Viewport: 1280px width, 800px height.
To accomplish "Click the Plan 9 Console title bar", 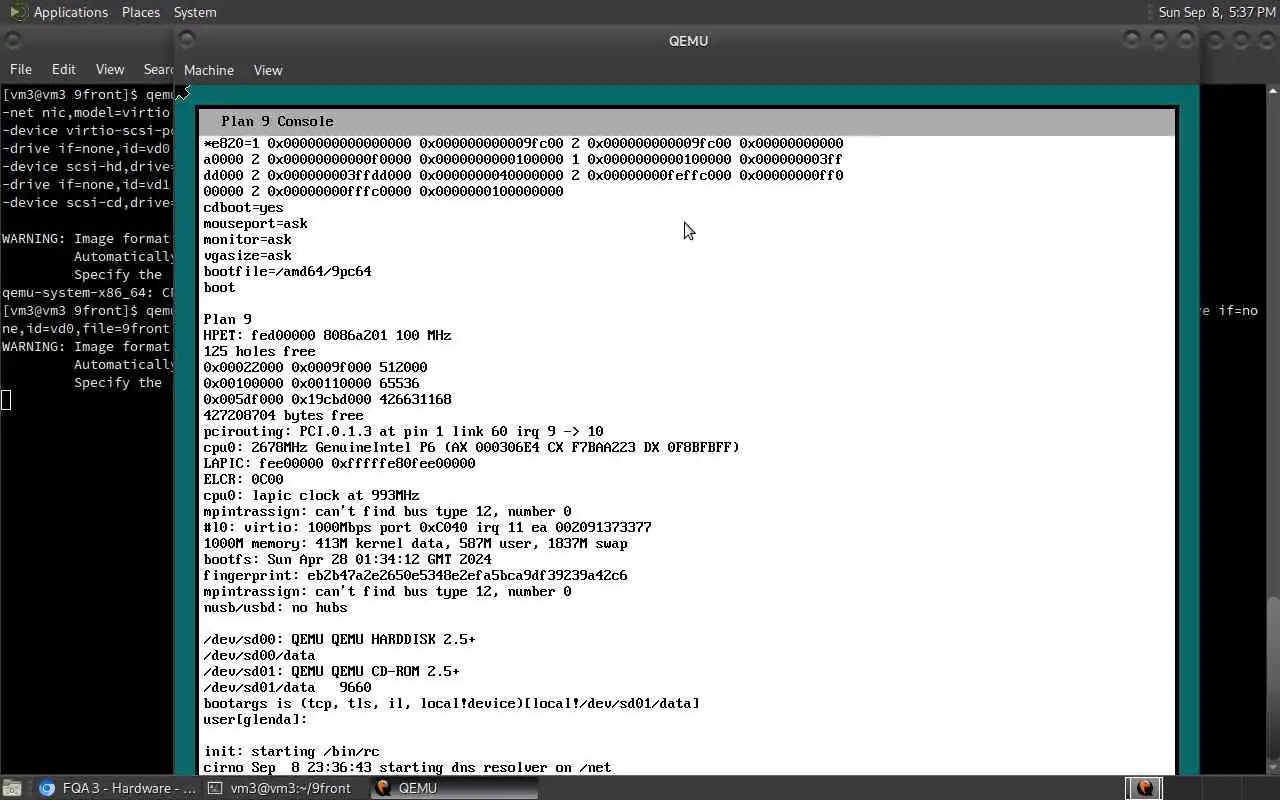I will 687,121.
